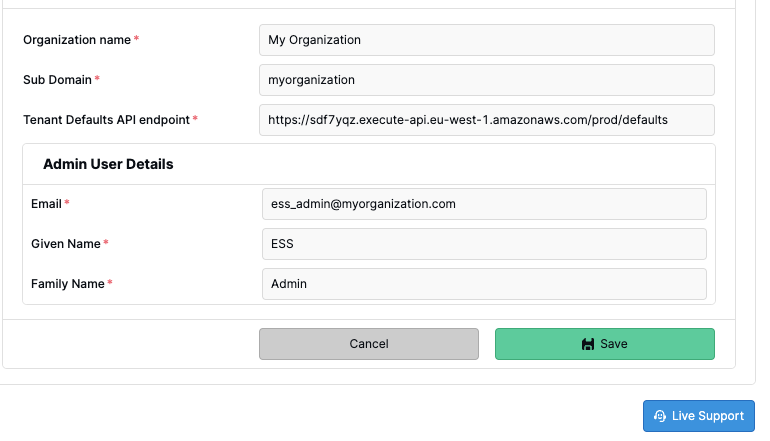Click the Admin User Details heading
Screen dimensions: 770x441
(108, 164)
